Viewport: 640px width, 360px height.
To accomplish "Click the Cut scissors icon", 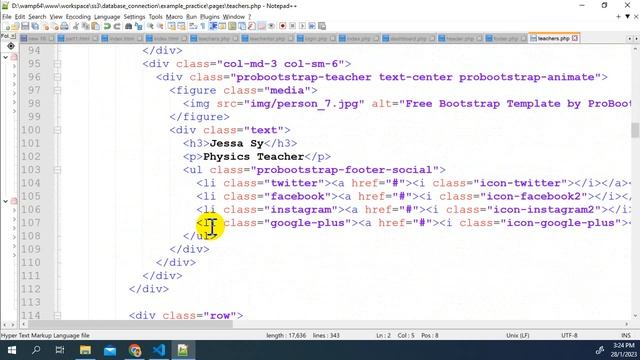I will pyautogui.click(x=76, y=26).
